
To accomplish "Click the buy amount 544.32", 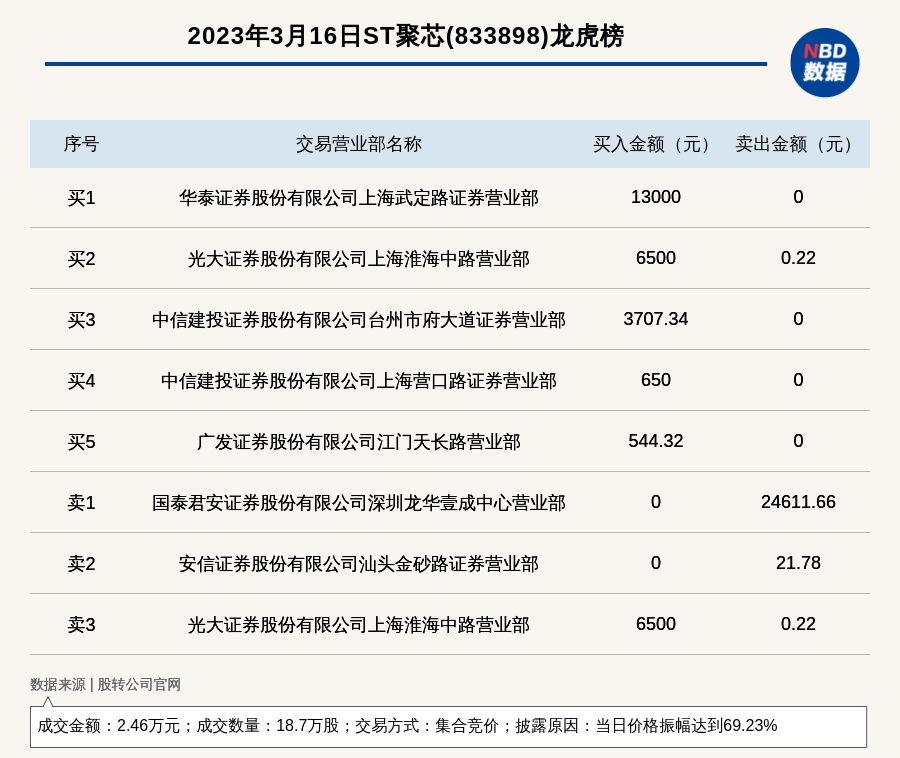I will pos(655,441).
